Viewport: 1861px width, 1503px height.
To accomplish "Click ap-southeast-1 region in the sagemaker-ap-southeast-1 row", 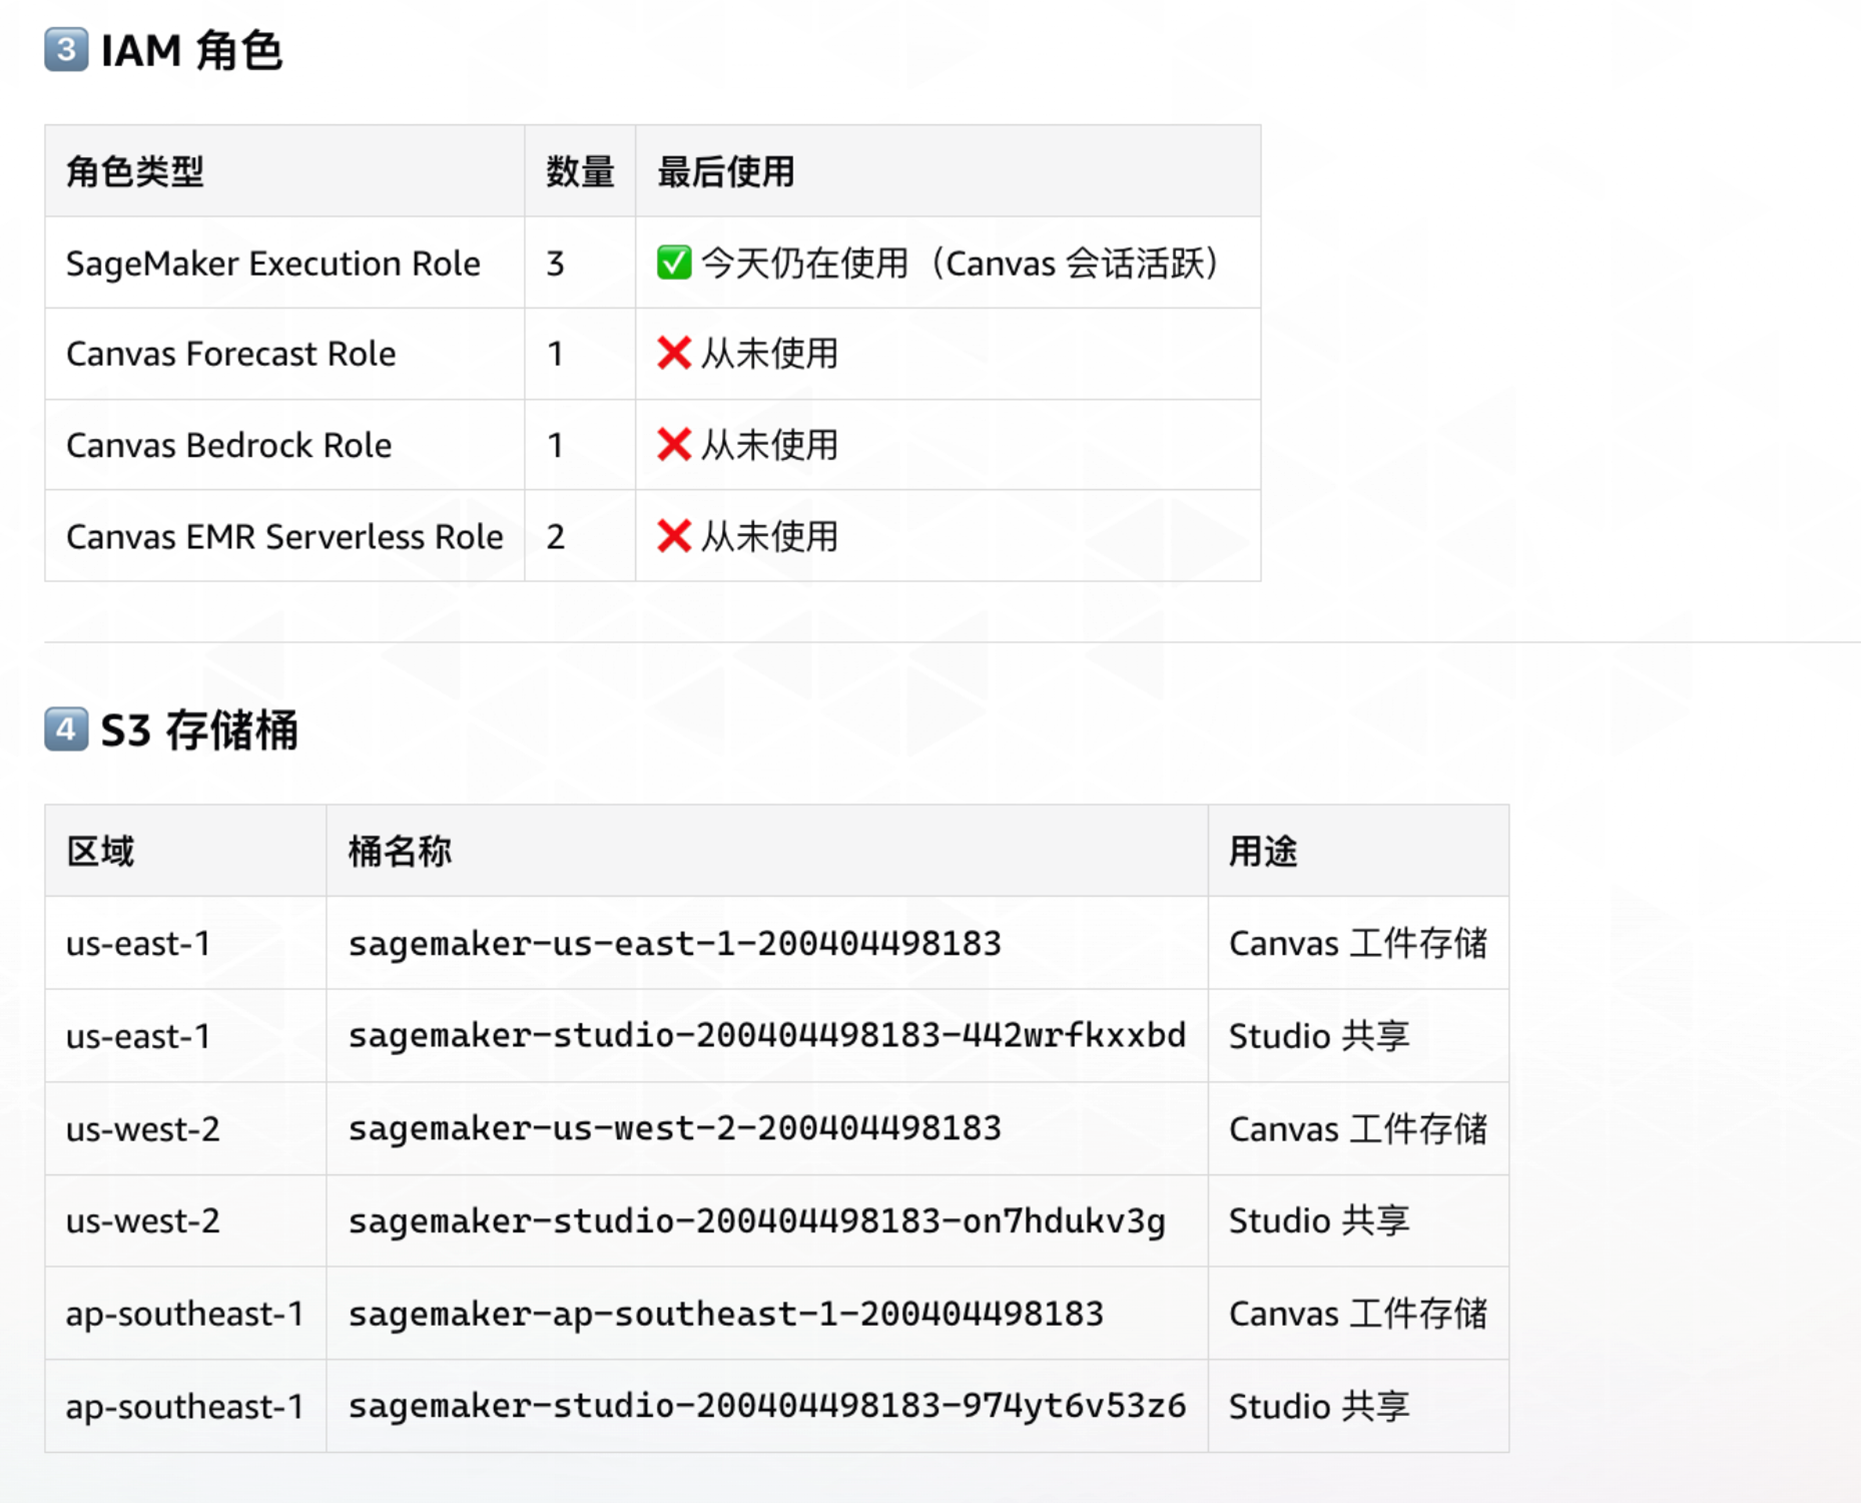I will coord(185,1314).
